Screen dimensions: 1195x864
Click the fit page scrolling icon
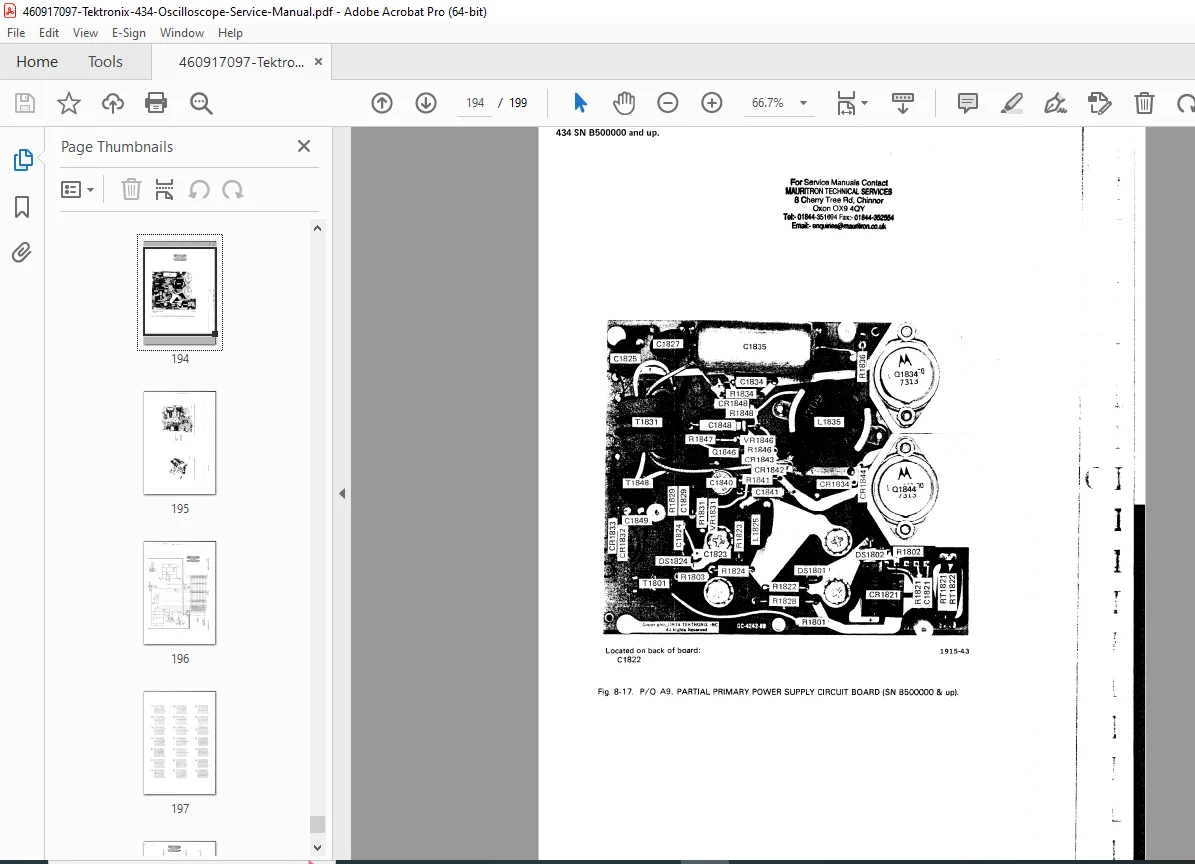[846, 103]
